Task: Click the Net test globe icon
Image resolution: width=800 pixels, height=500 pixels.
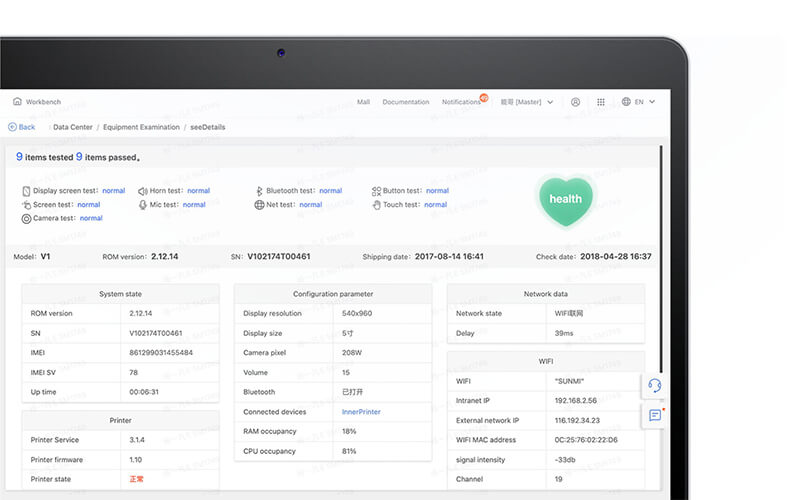Action: [x=259, y=205]
